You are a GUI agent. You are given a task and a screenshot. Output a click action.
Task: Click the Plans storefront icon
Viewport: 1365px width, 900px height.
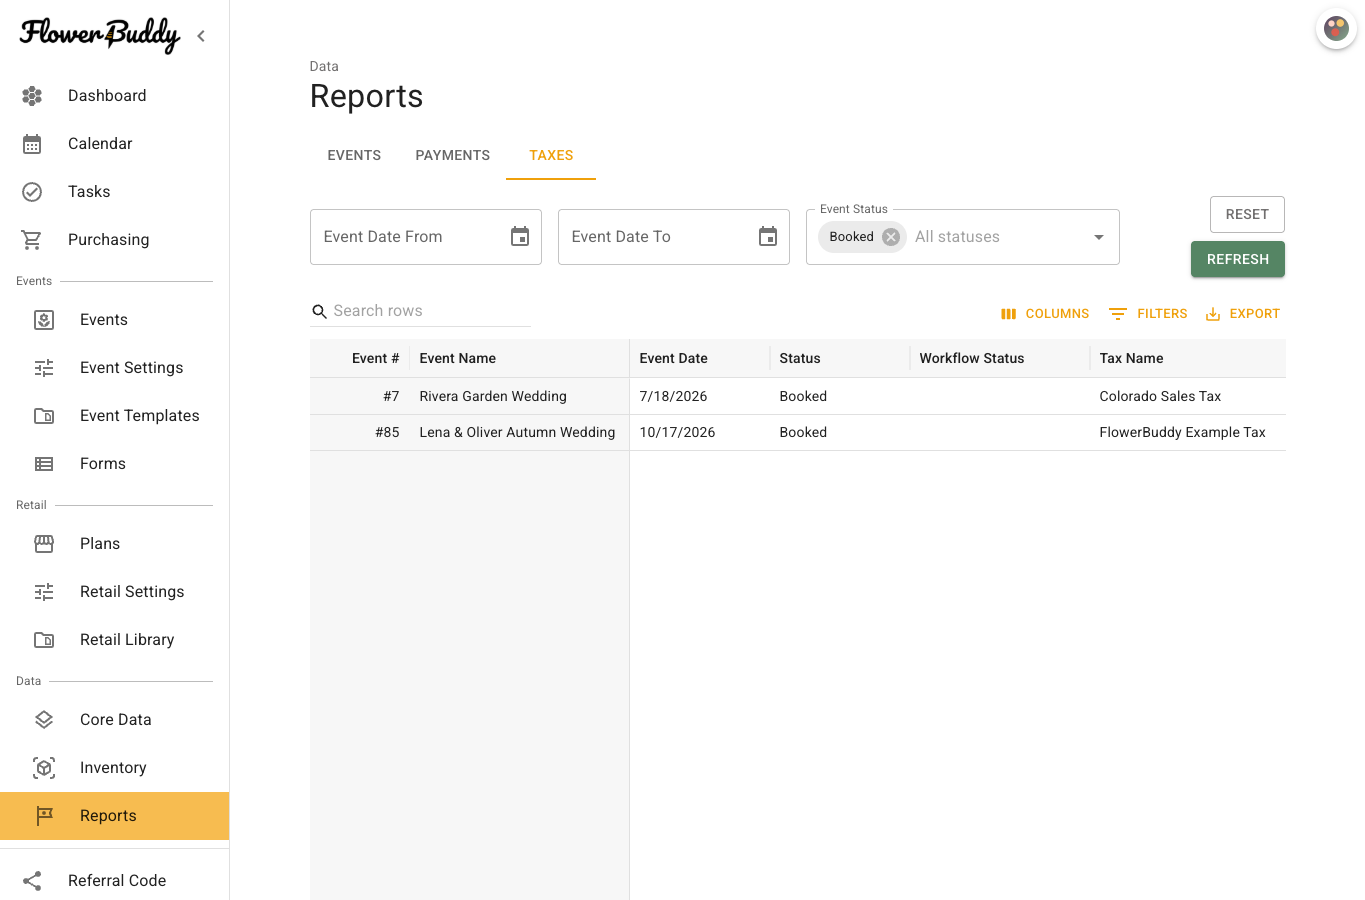tap(44, 544)
